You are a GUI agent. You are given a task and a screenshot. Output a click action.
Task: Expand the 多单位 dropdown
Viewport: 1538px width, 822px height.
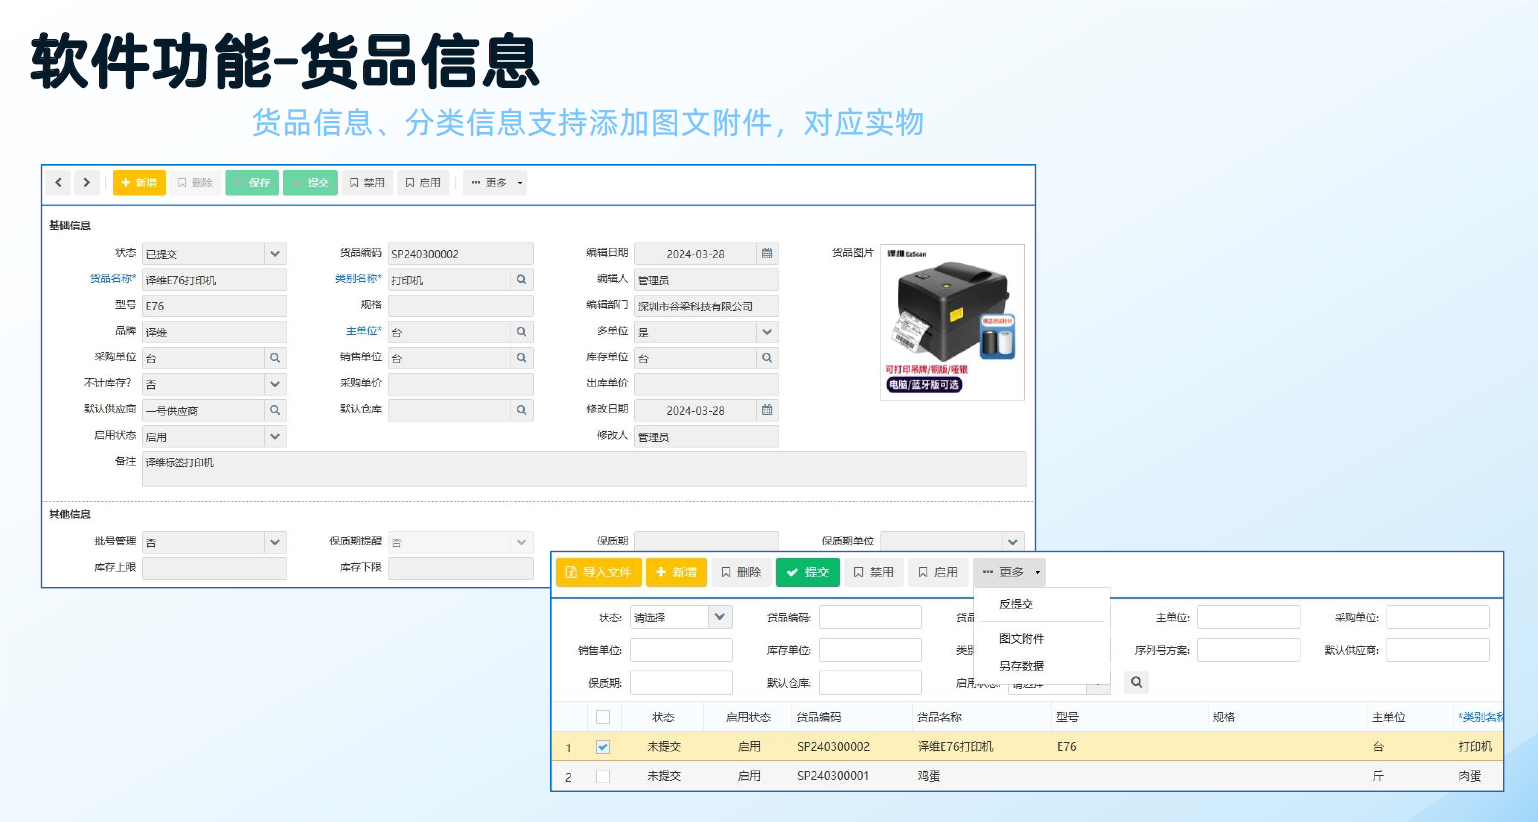coord(767,332)
